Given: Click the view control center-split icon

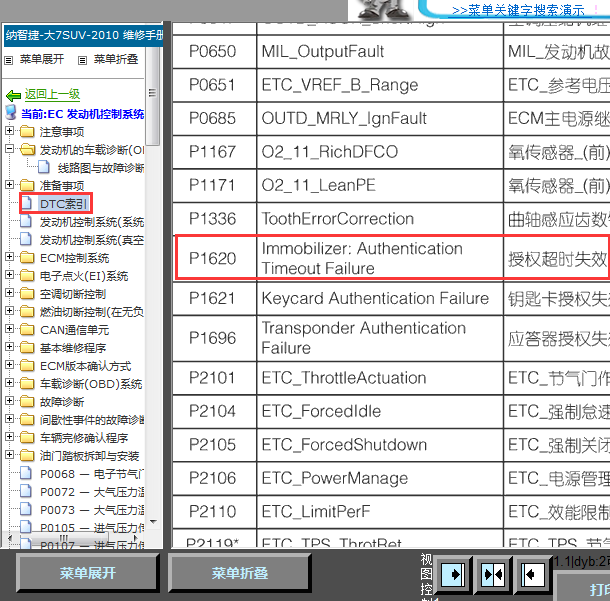Looking at the screenshot, I should [x=493, y=574].
